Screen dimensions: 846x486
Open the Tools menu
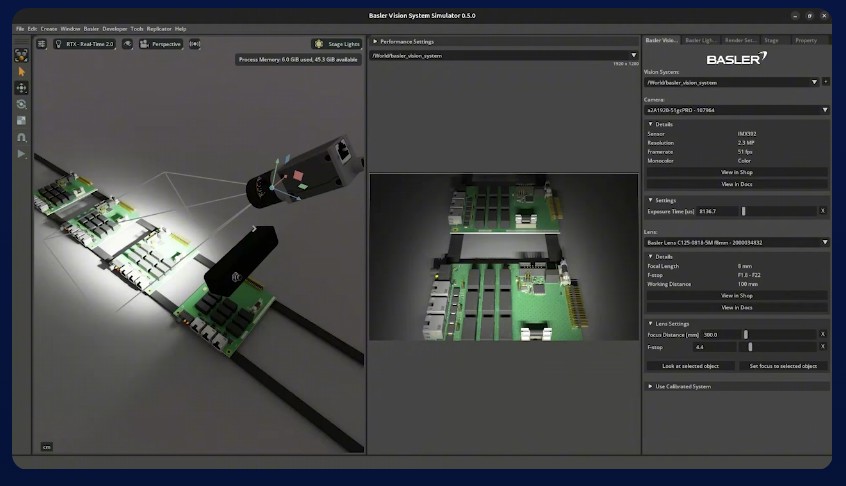tap(137, 29)
